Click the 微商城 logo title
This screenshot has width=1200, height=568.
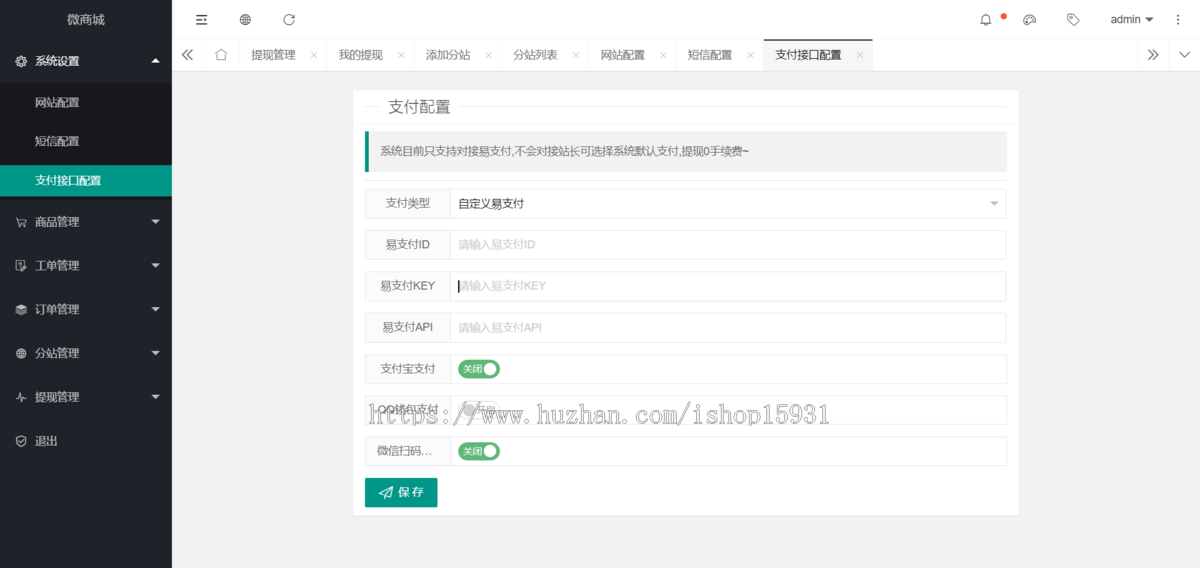86,19
